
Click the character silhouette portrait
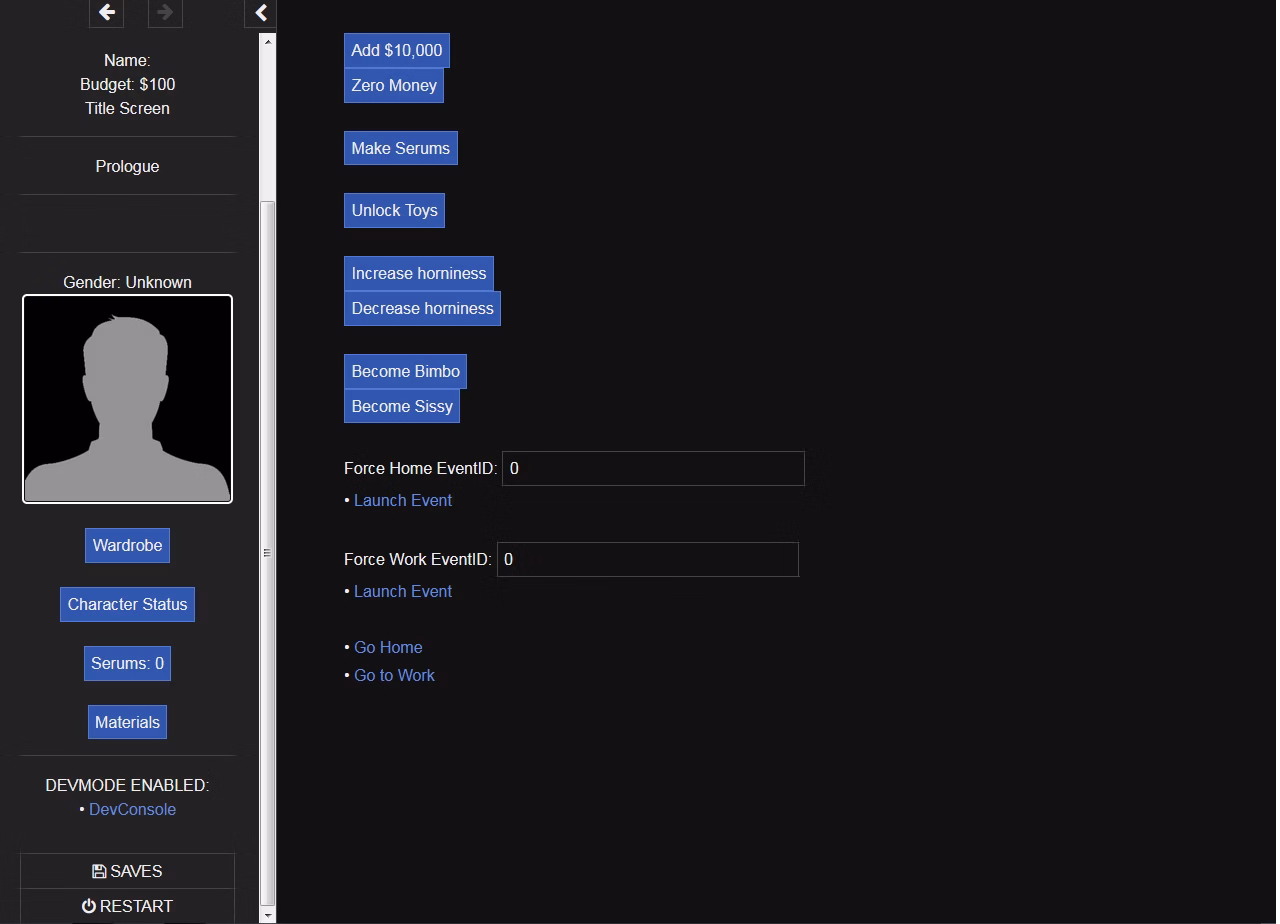tap(127, 399)
